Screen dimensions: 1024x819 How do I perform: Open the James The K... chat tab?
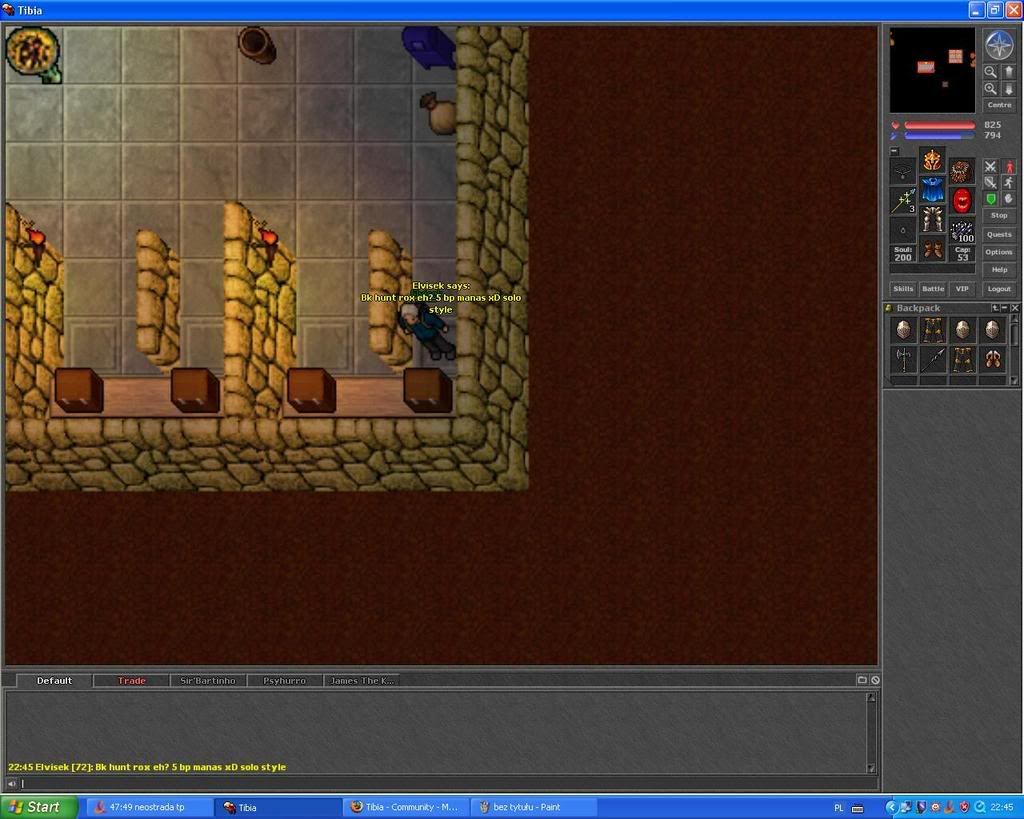click(x=361, y=681)
